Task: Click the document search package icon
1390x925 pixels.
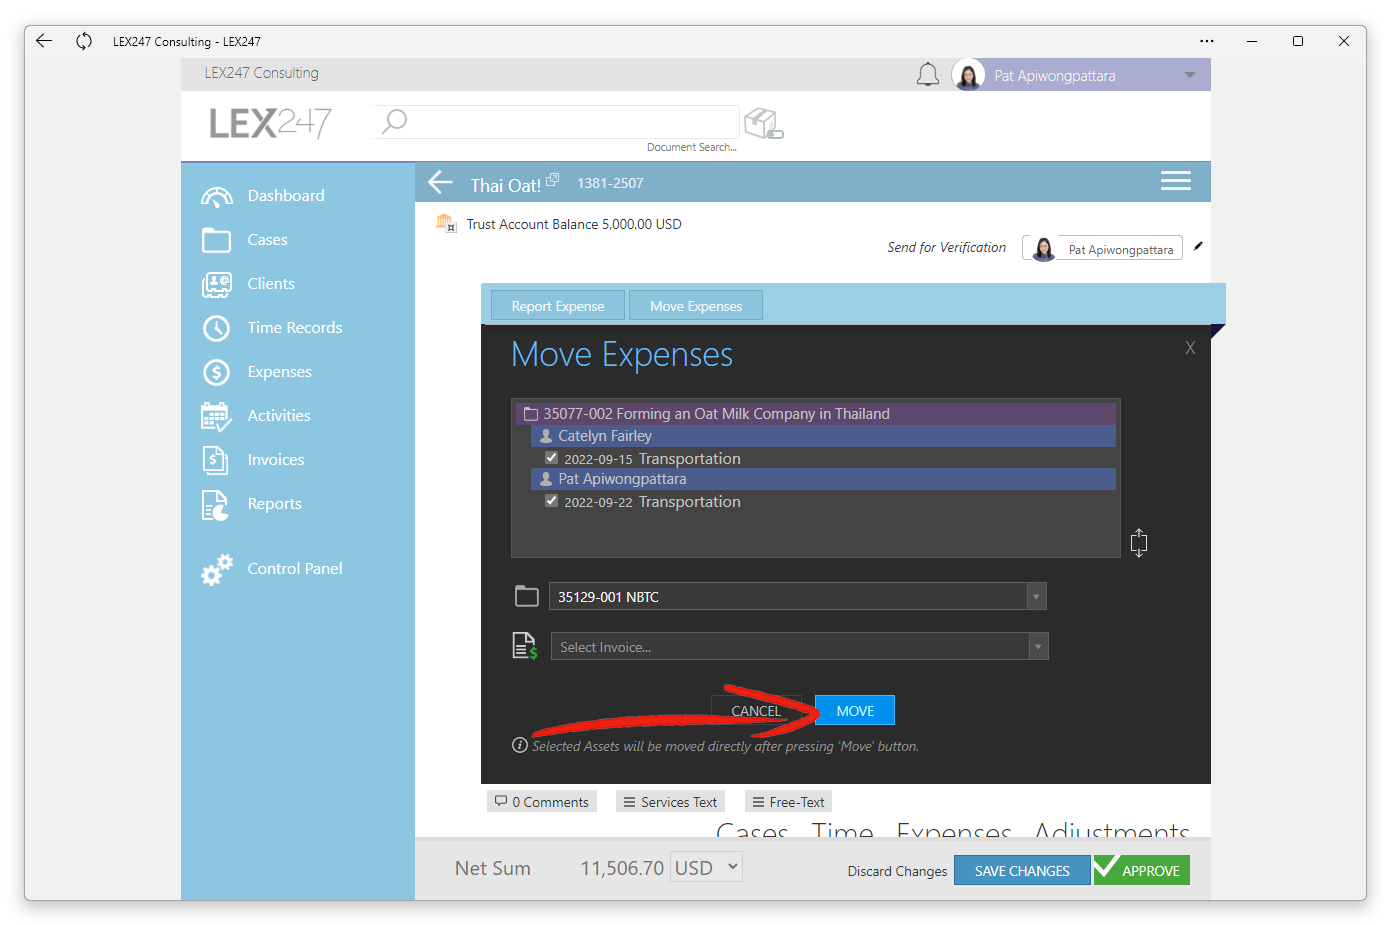Action: coord(761,121)
